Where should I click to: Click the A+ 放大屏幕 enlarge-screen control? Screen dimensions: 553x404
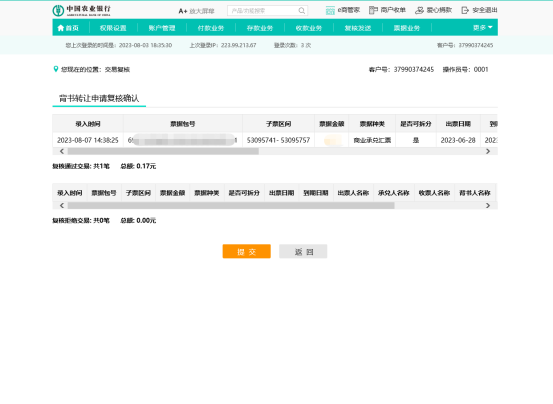196,11
